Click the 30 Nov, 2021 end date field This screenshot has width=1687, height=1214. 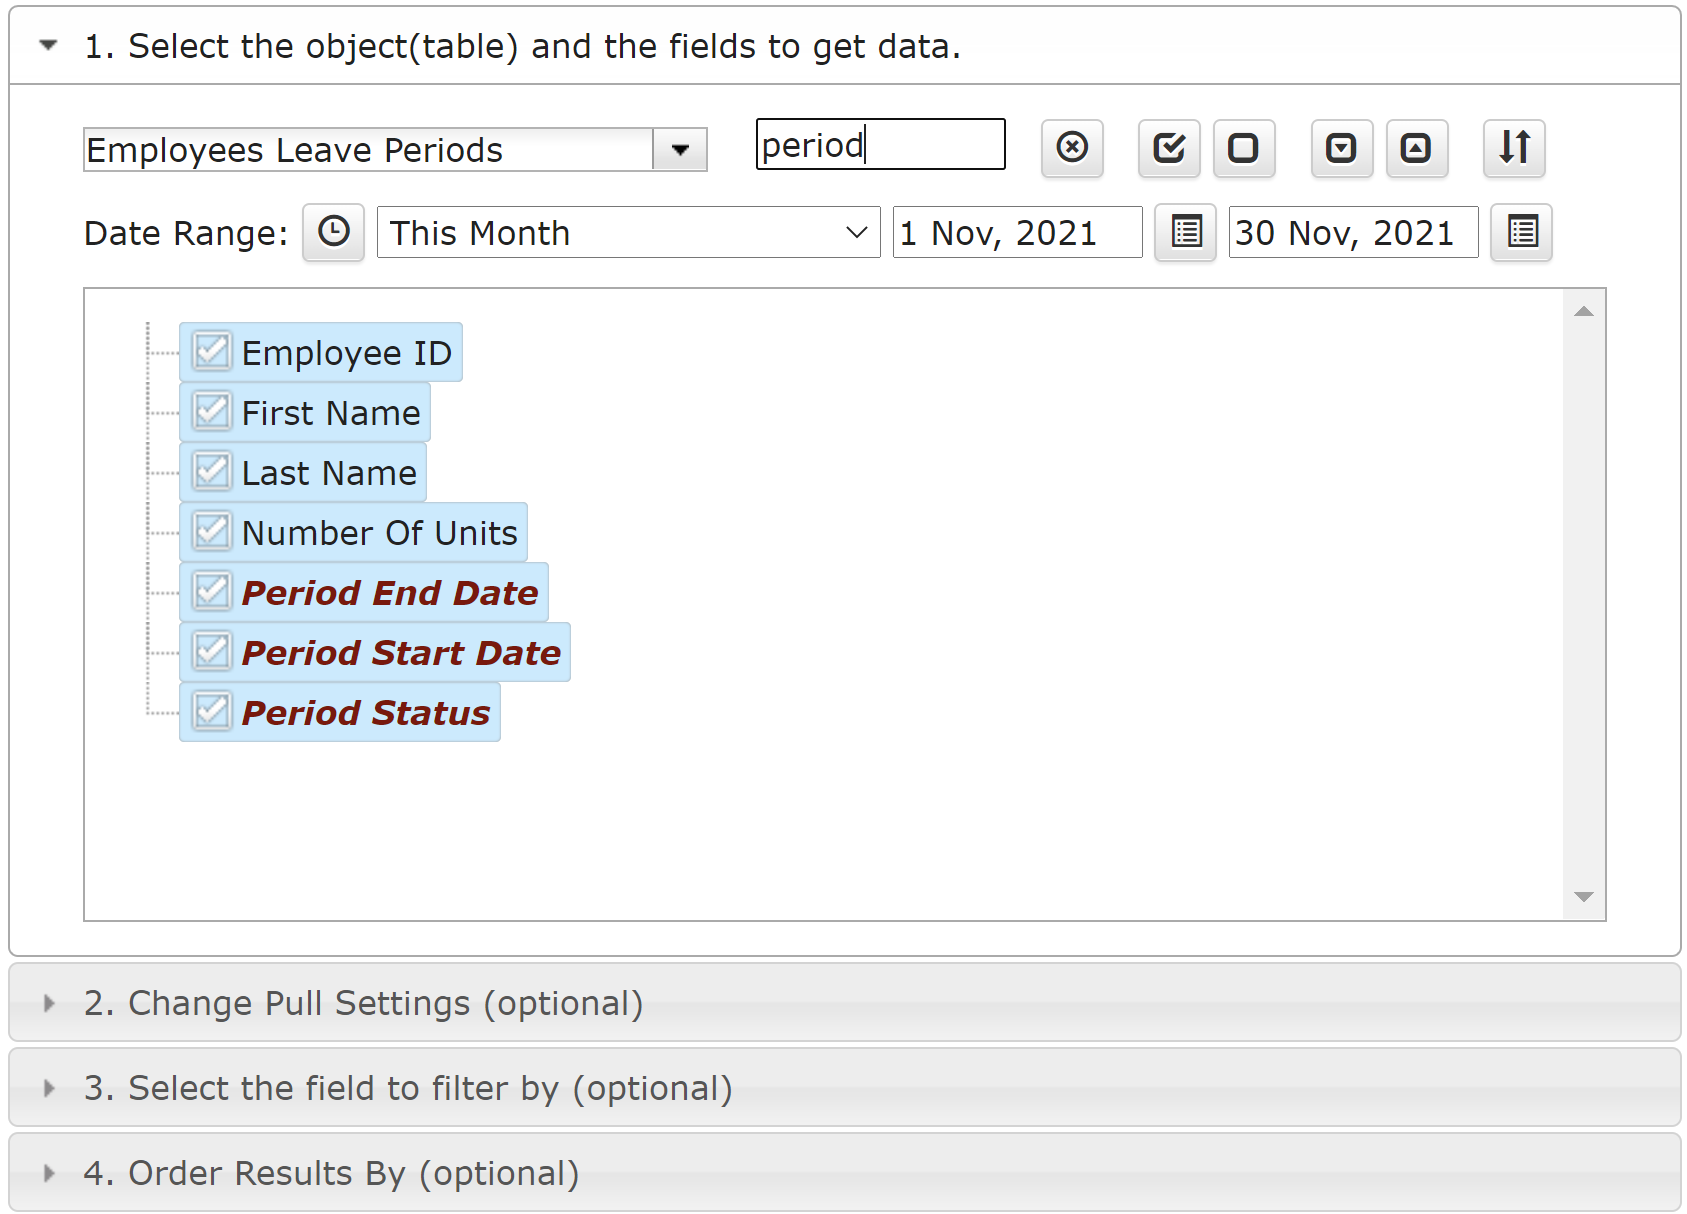(1353, 232)
